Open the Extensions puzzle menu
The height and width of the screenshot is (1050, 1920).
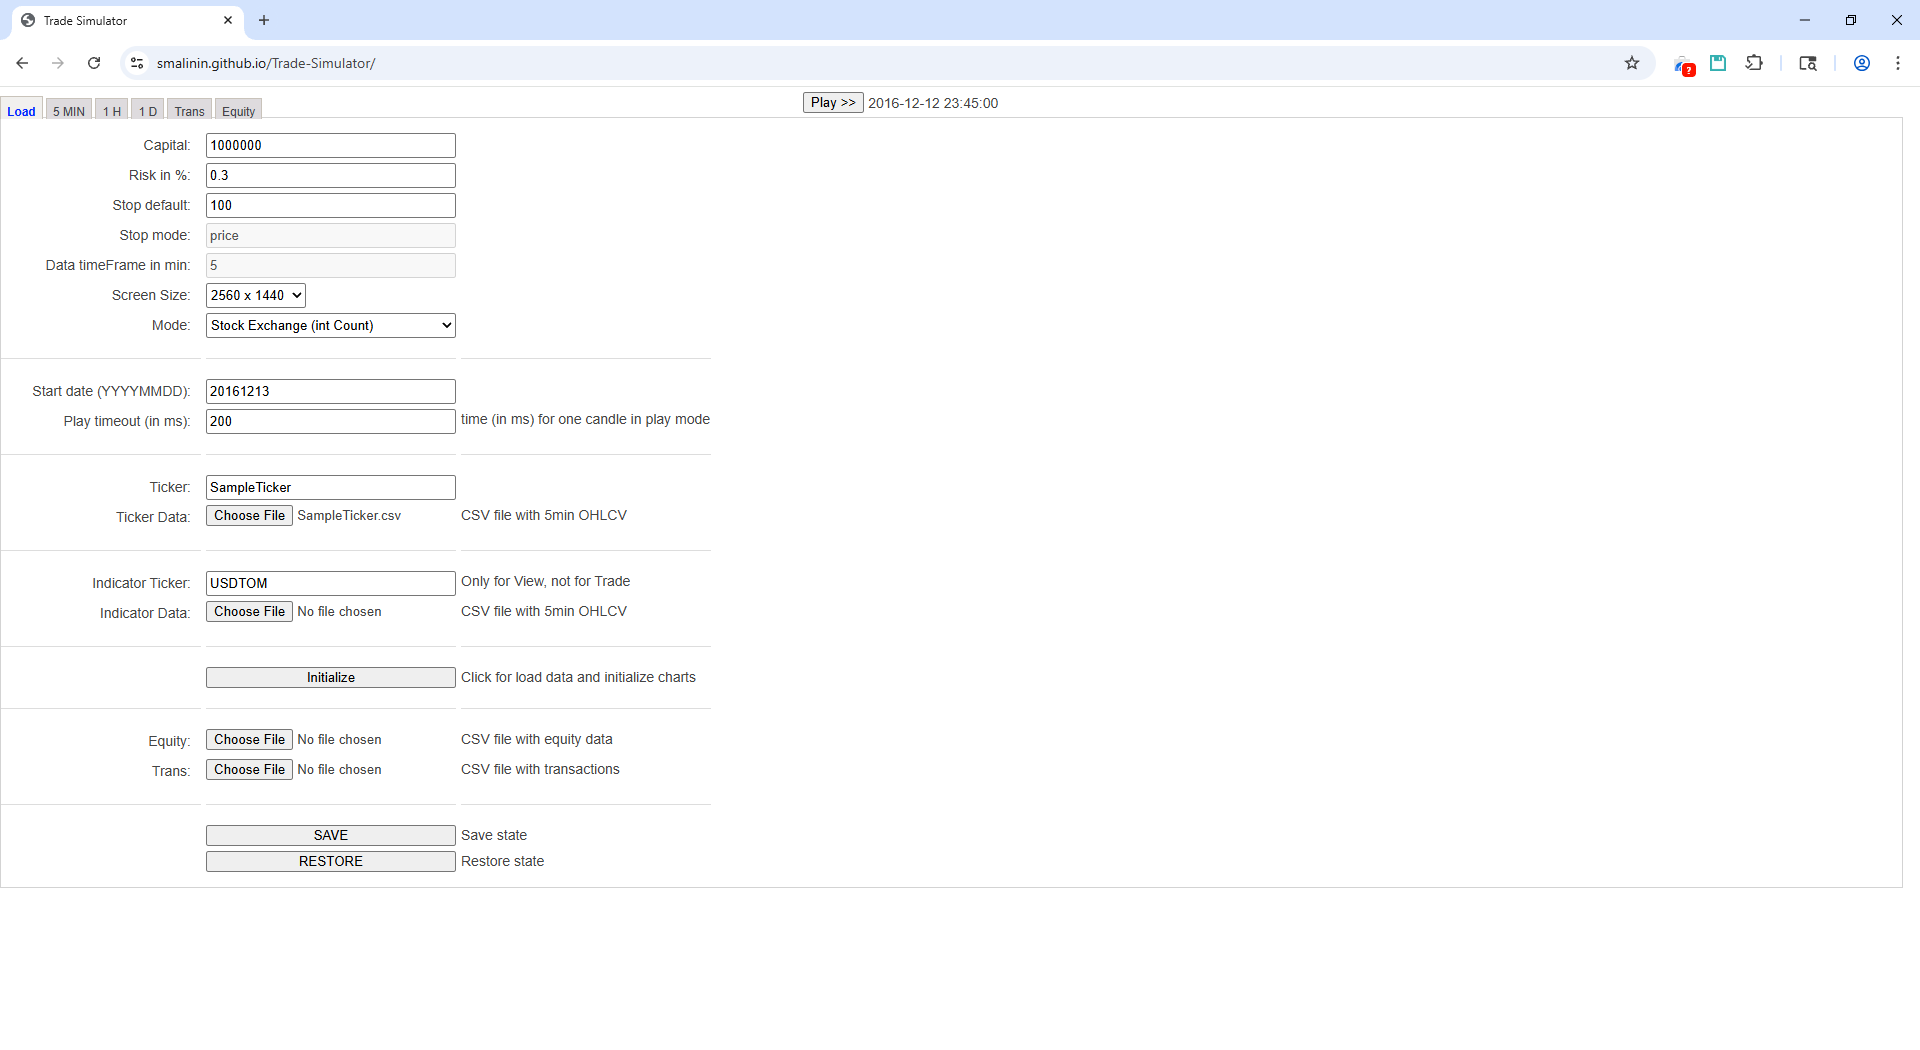pyautogui.click(x=1754, y=63)
